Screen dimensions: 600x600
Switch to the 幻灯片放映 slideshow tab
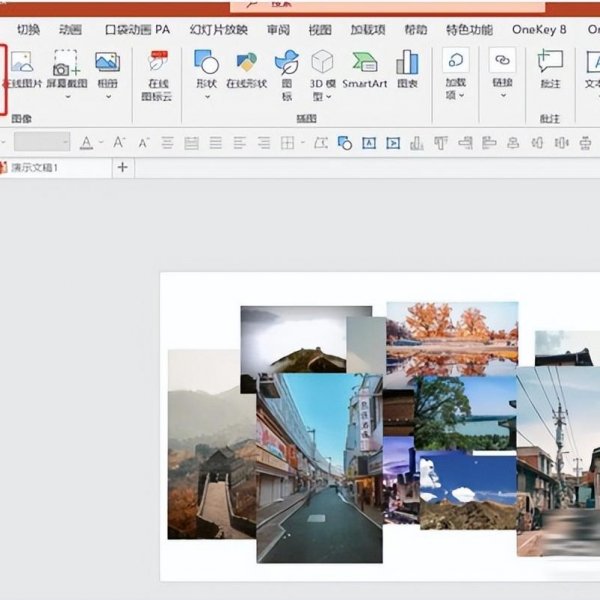click(x=218, y=29)
